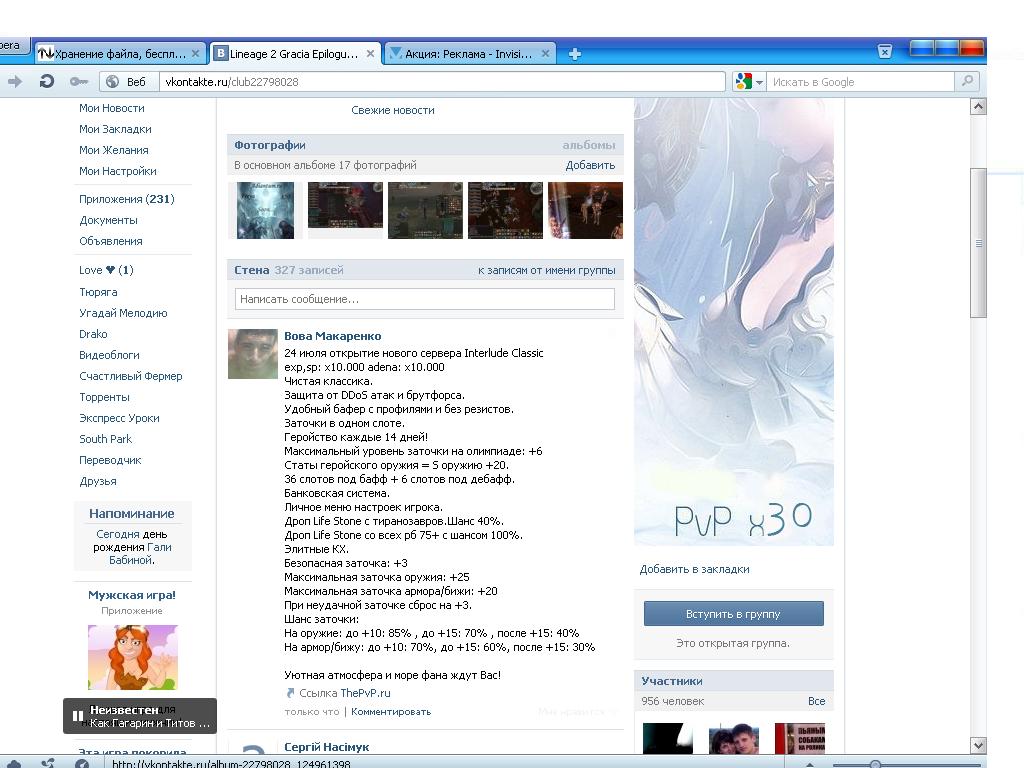Click the 'Написать сообщение...' wall input

pos(424,299)
